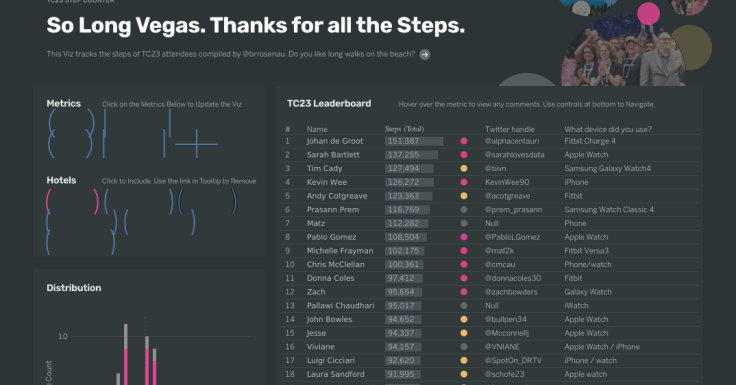
Task: Click the yellow dot in Jesse's row
Action: click(464, 333)
